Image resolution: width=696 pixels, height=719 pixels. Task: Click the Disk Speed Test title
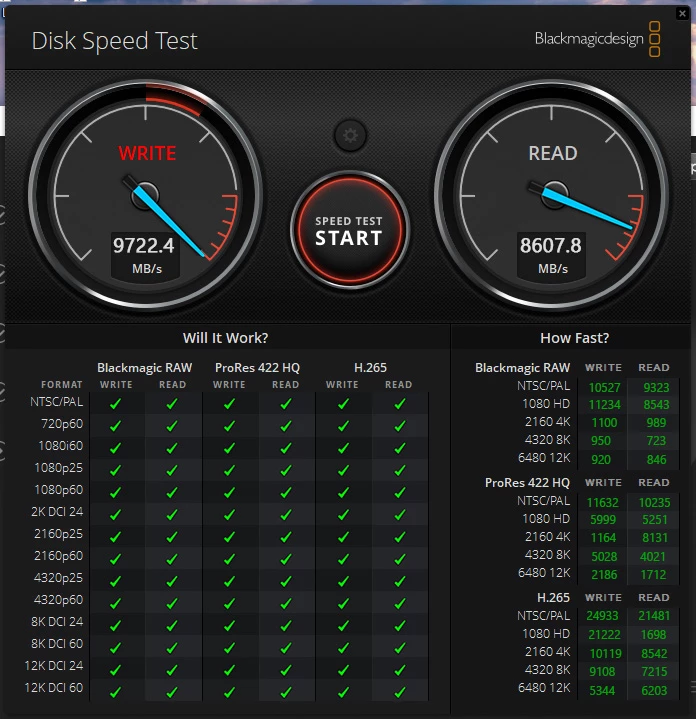[x=114, y=41]
